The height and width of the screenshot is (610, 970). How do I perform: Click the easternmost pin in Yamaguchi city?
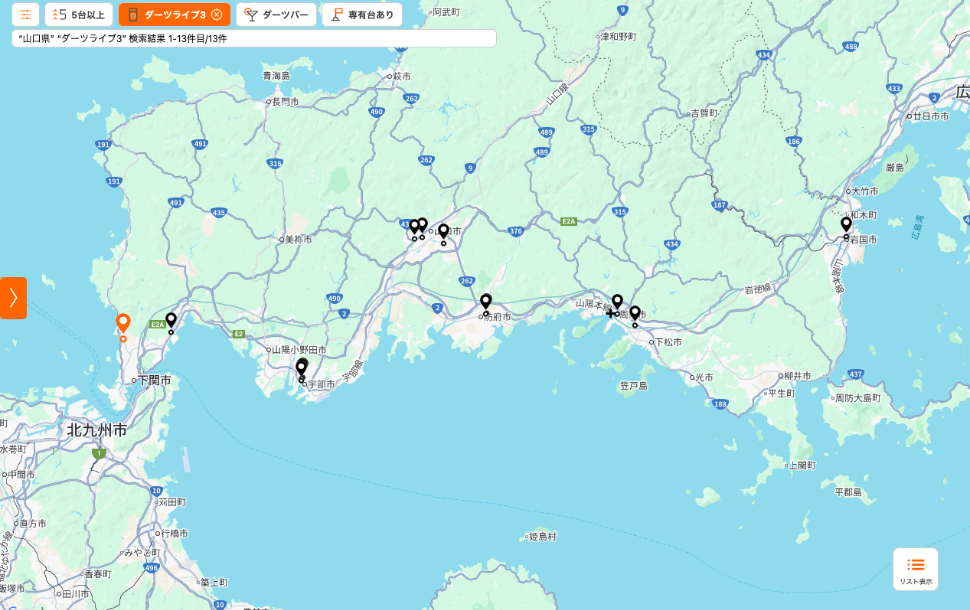point(443,231)
